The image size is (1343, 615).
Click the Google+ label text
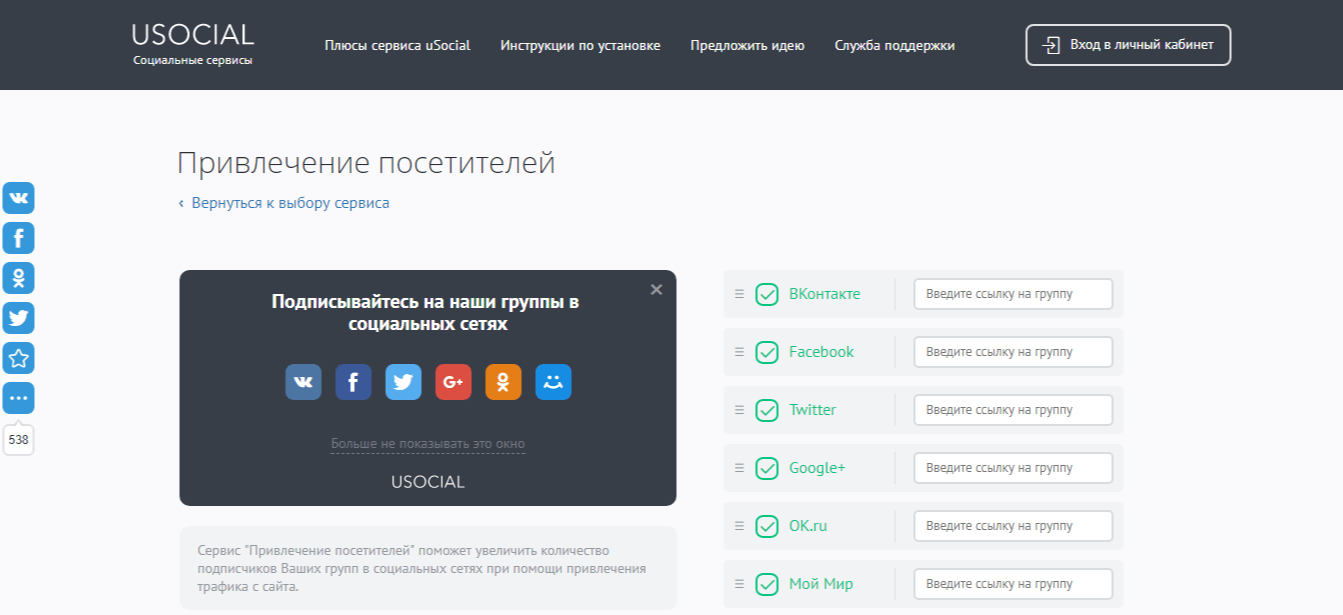[817, 468]
